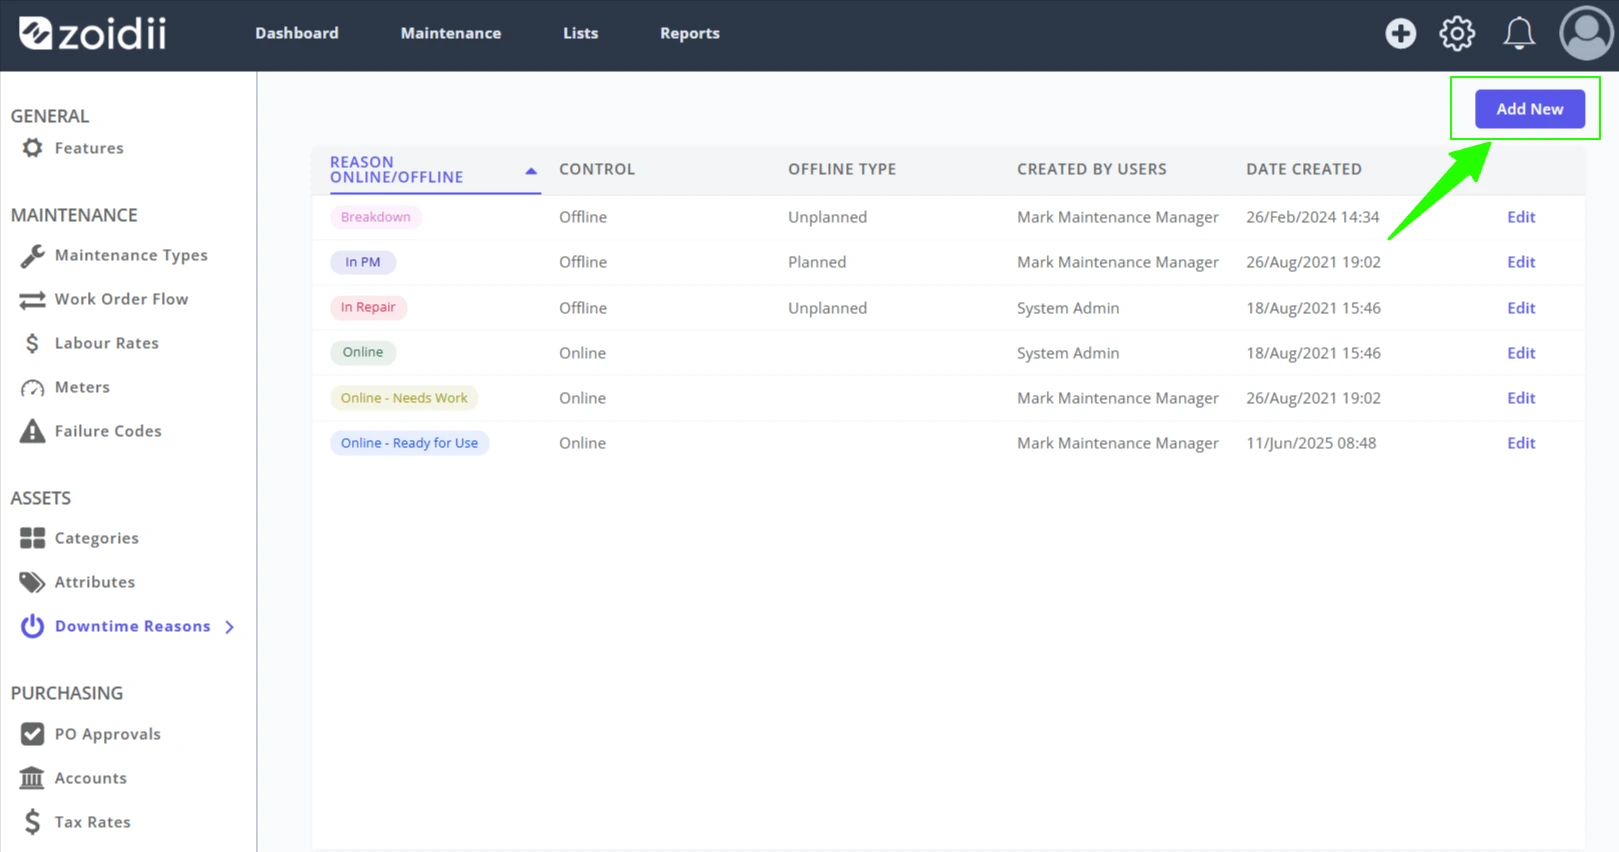Open the notifications bell icon
This screenshot has height=852, width=1619.
click(1519, 33)
